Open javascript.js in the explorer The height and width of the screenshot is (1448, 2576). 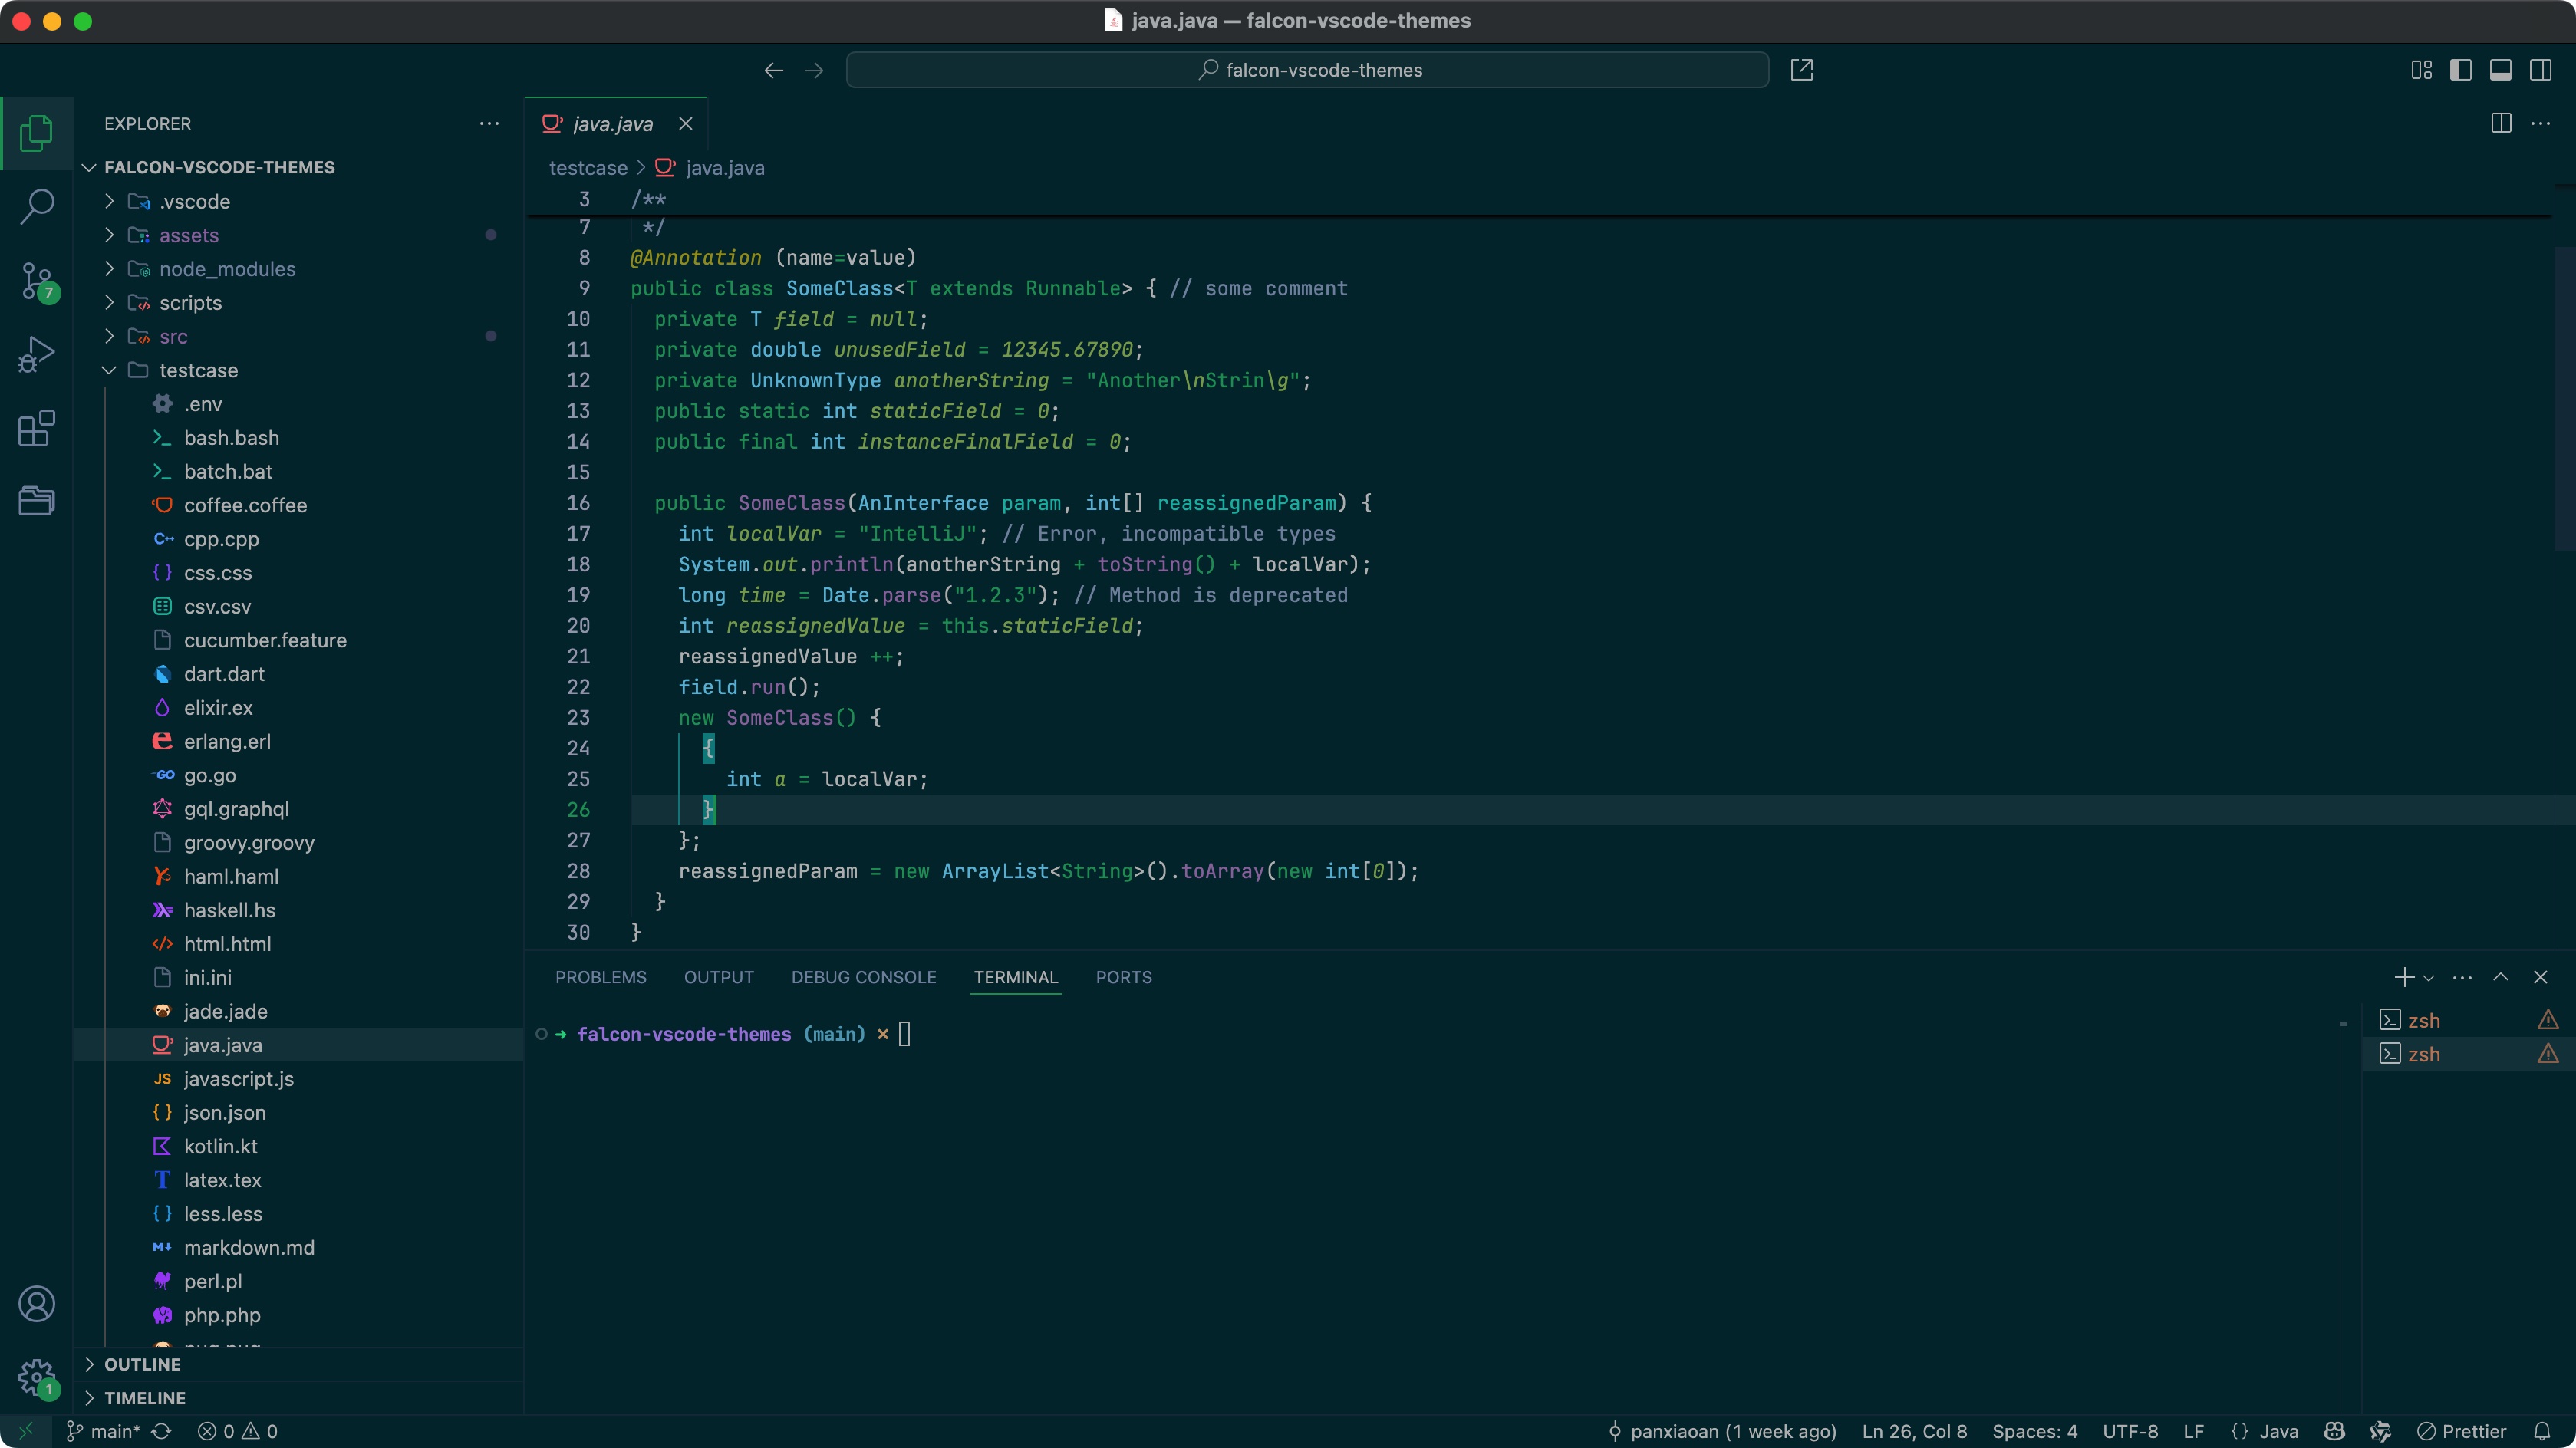coord(238,1079)
